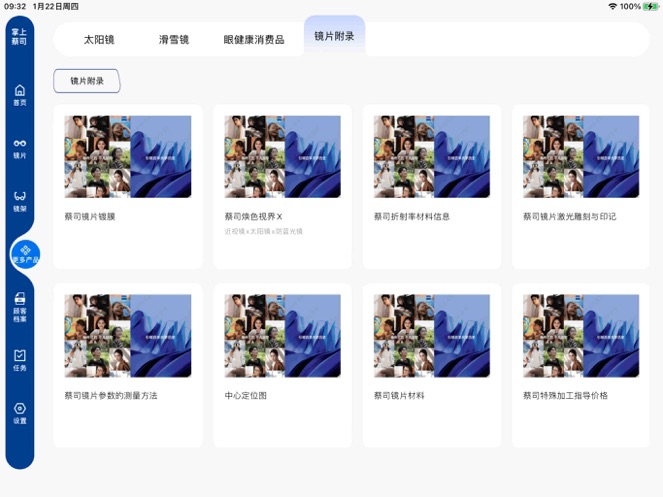Open 顾客档案 customer files icon
This screenshot has width=663, height=497.
click(19, 307)
